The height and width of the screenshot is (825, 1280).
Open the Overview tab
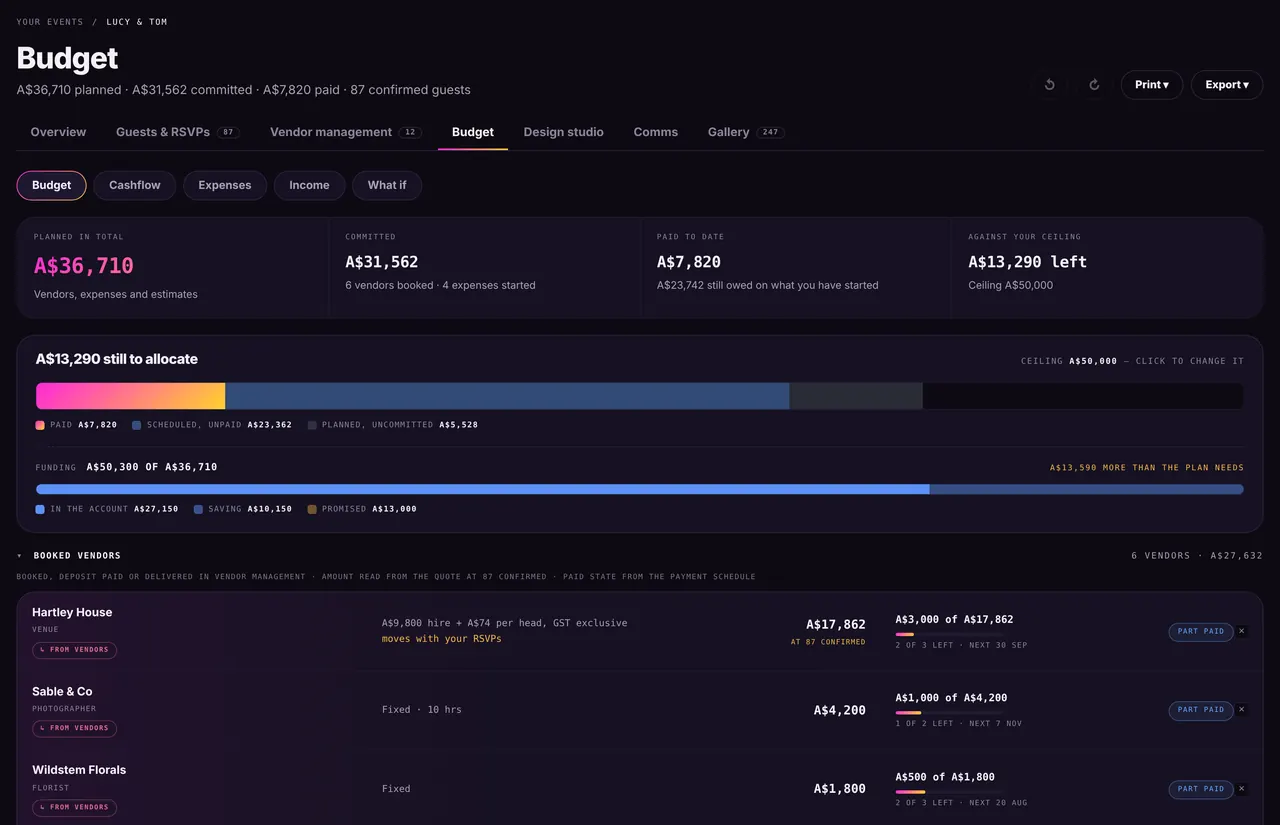click(58, 132)
